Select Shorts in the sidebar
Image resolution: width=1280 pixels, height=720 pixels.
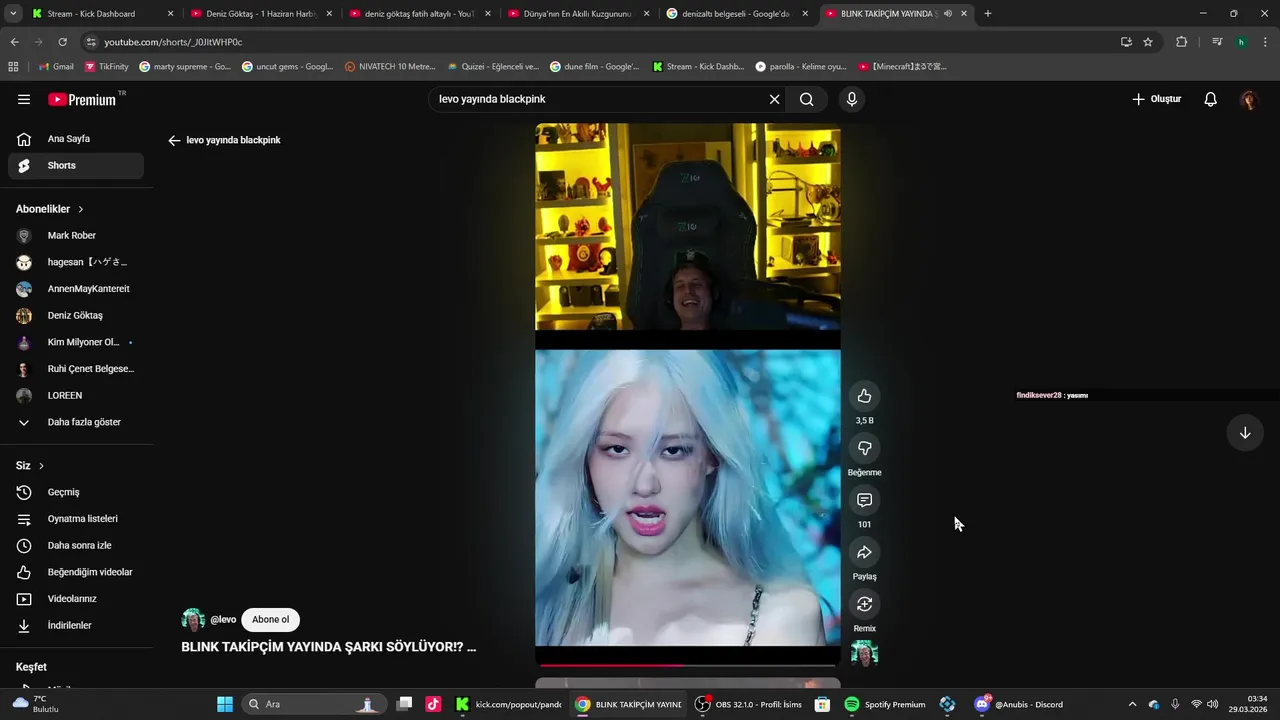coord(76,166)
